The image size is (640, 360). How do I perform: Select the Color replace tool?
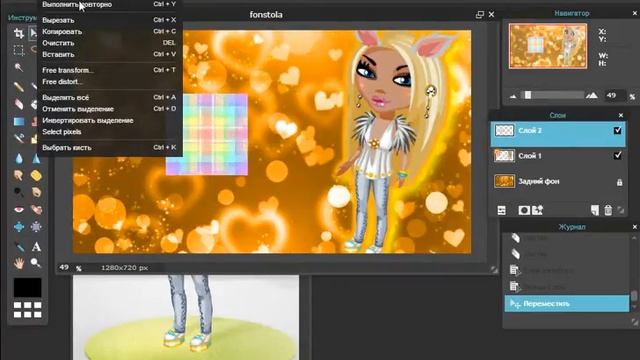coord(19,139)
